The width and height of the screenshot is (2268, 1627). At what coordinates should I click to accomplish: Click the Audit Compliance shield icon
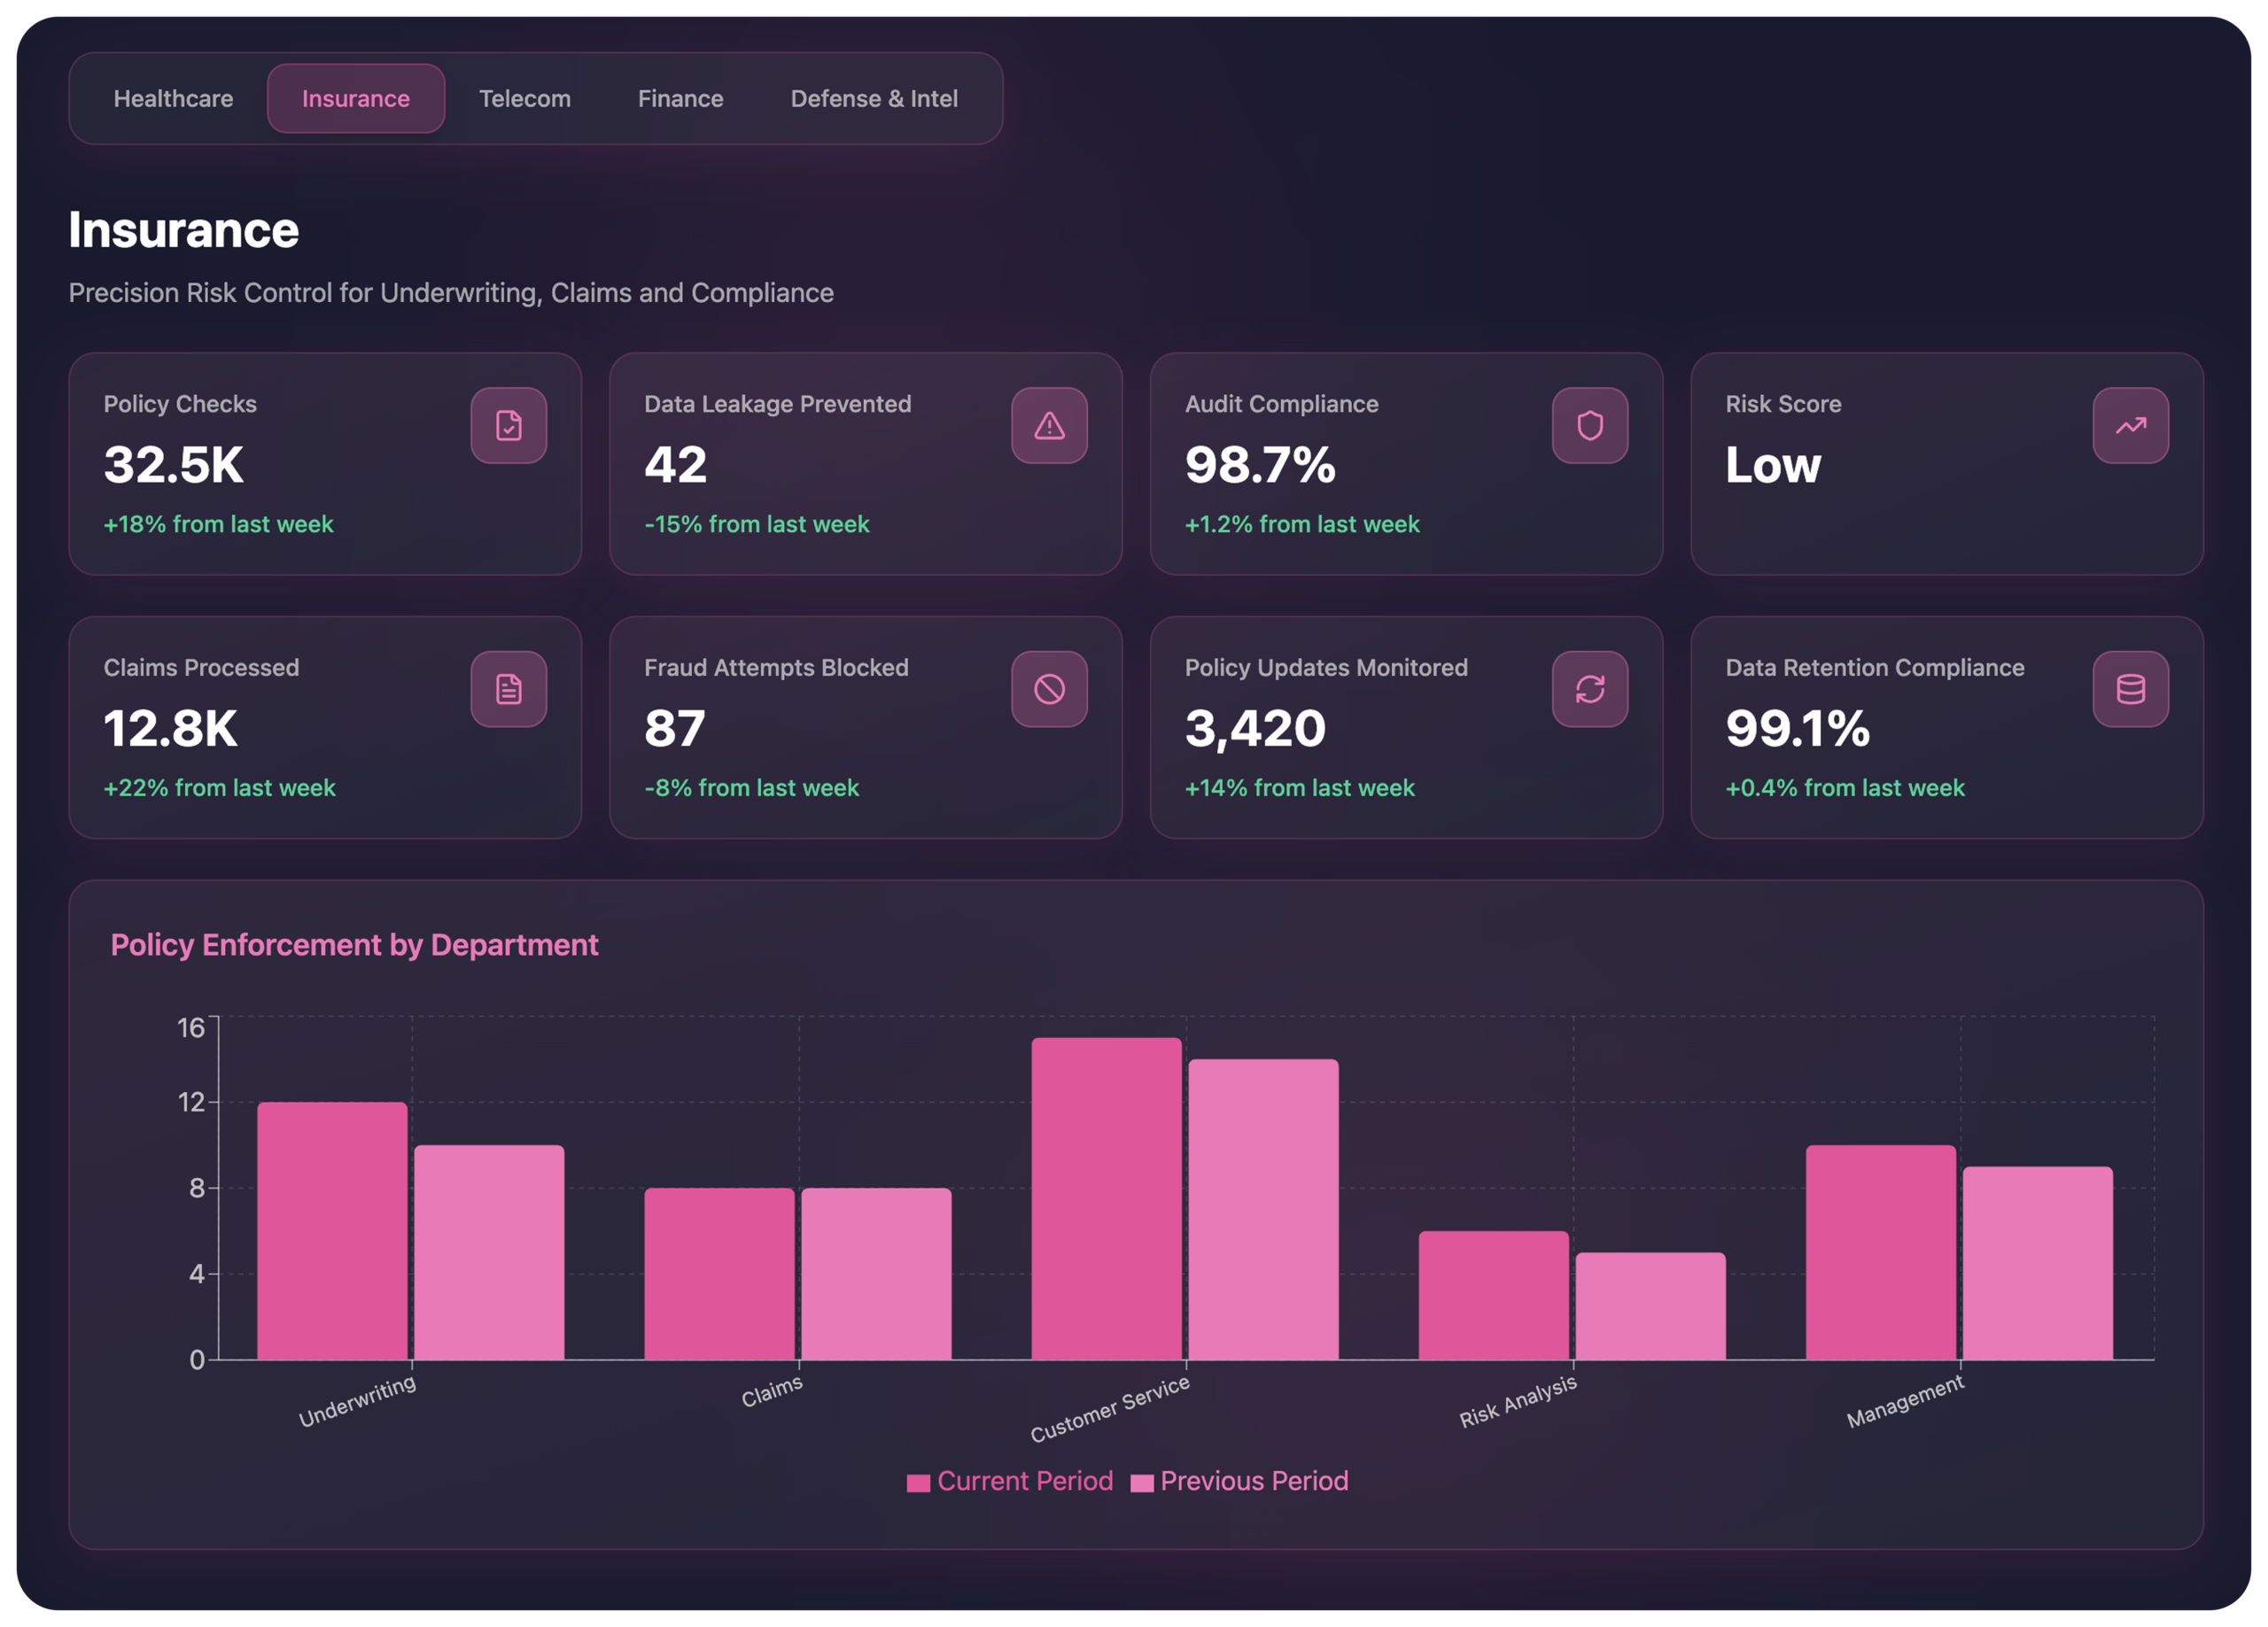coord(1589,425)
